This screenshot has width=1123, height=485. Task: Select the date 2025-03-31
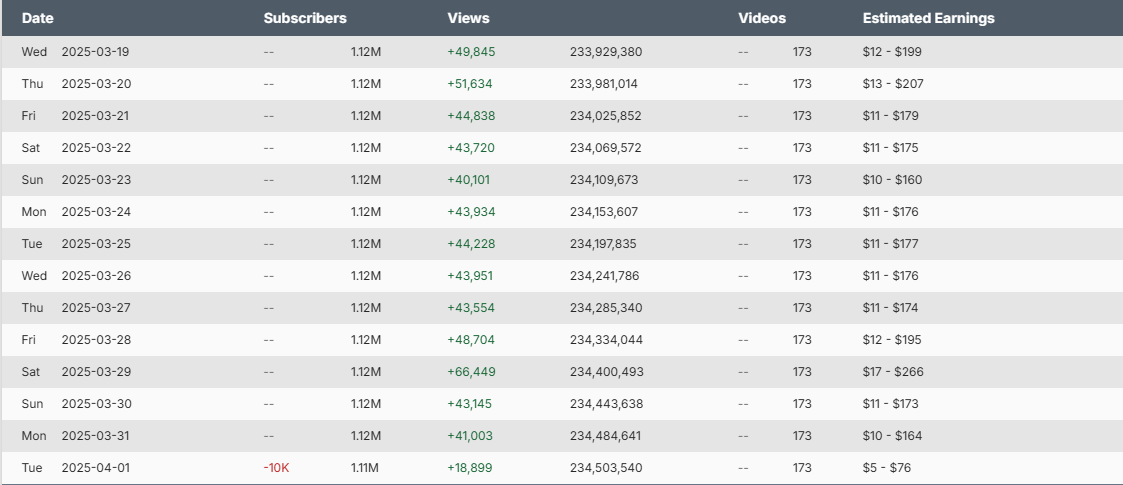pyautogui.click(x=96, y=436)
